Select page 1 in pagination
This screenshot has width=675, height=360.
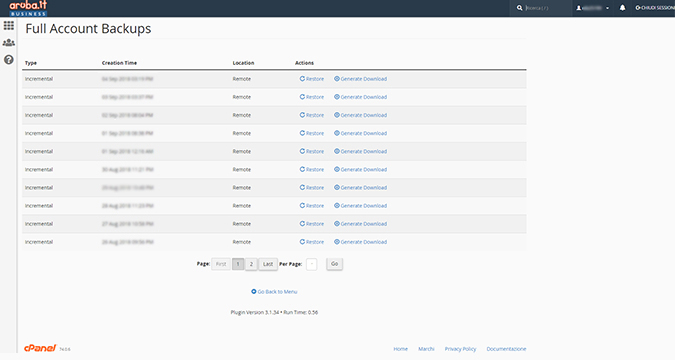[238, 264]
